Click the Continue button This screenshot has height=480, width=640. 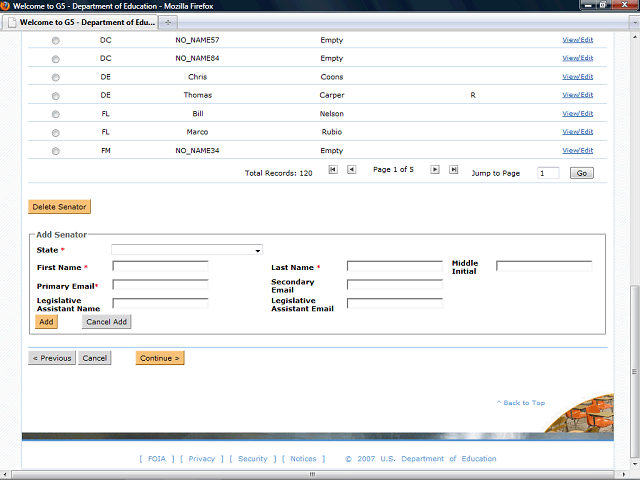[160, 358]
